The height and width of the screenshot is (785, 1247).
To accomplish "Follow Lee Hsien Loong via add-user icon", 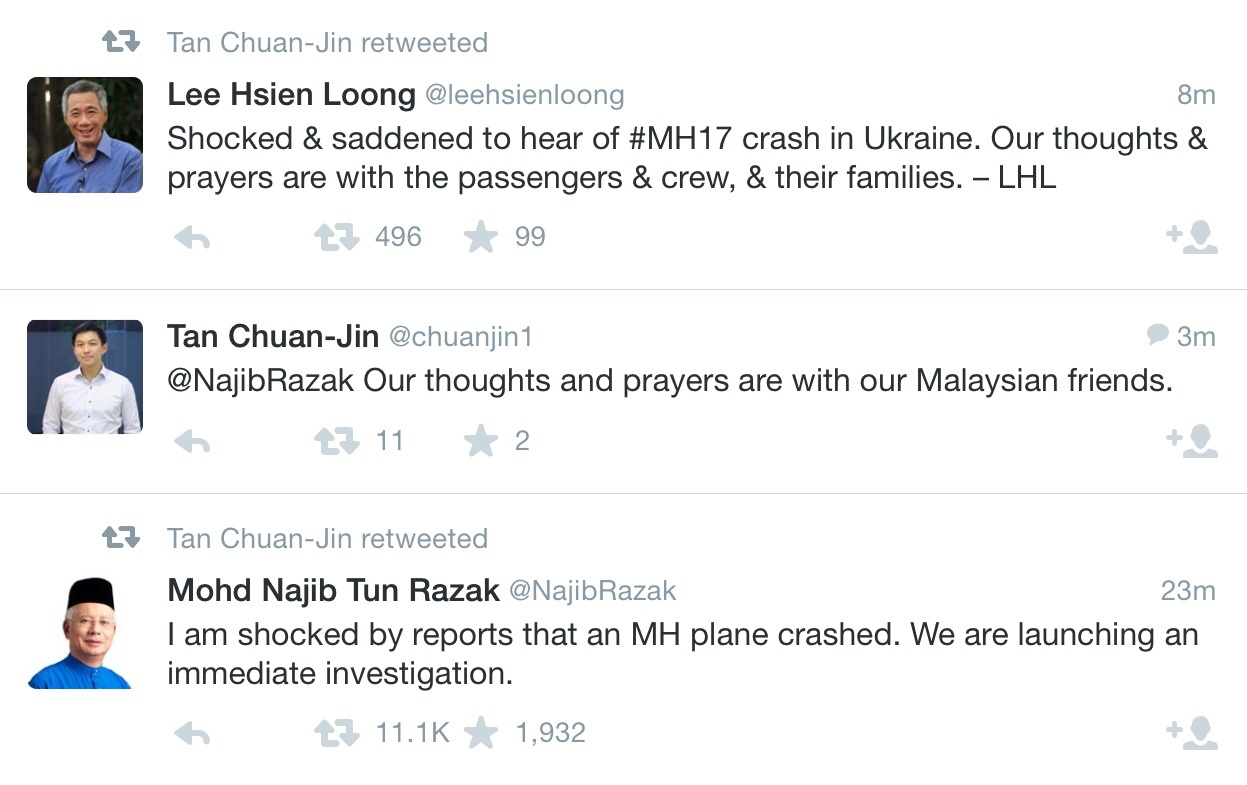I will (x=1192, y=237).
